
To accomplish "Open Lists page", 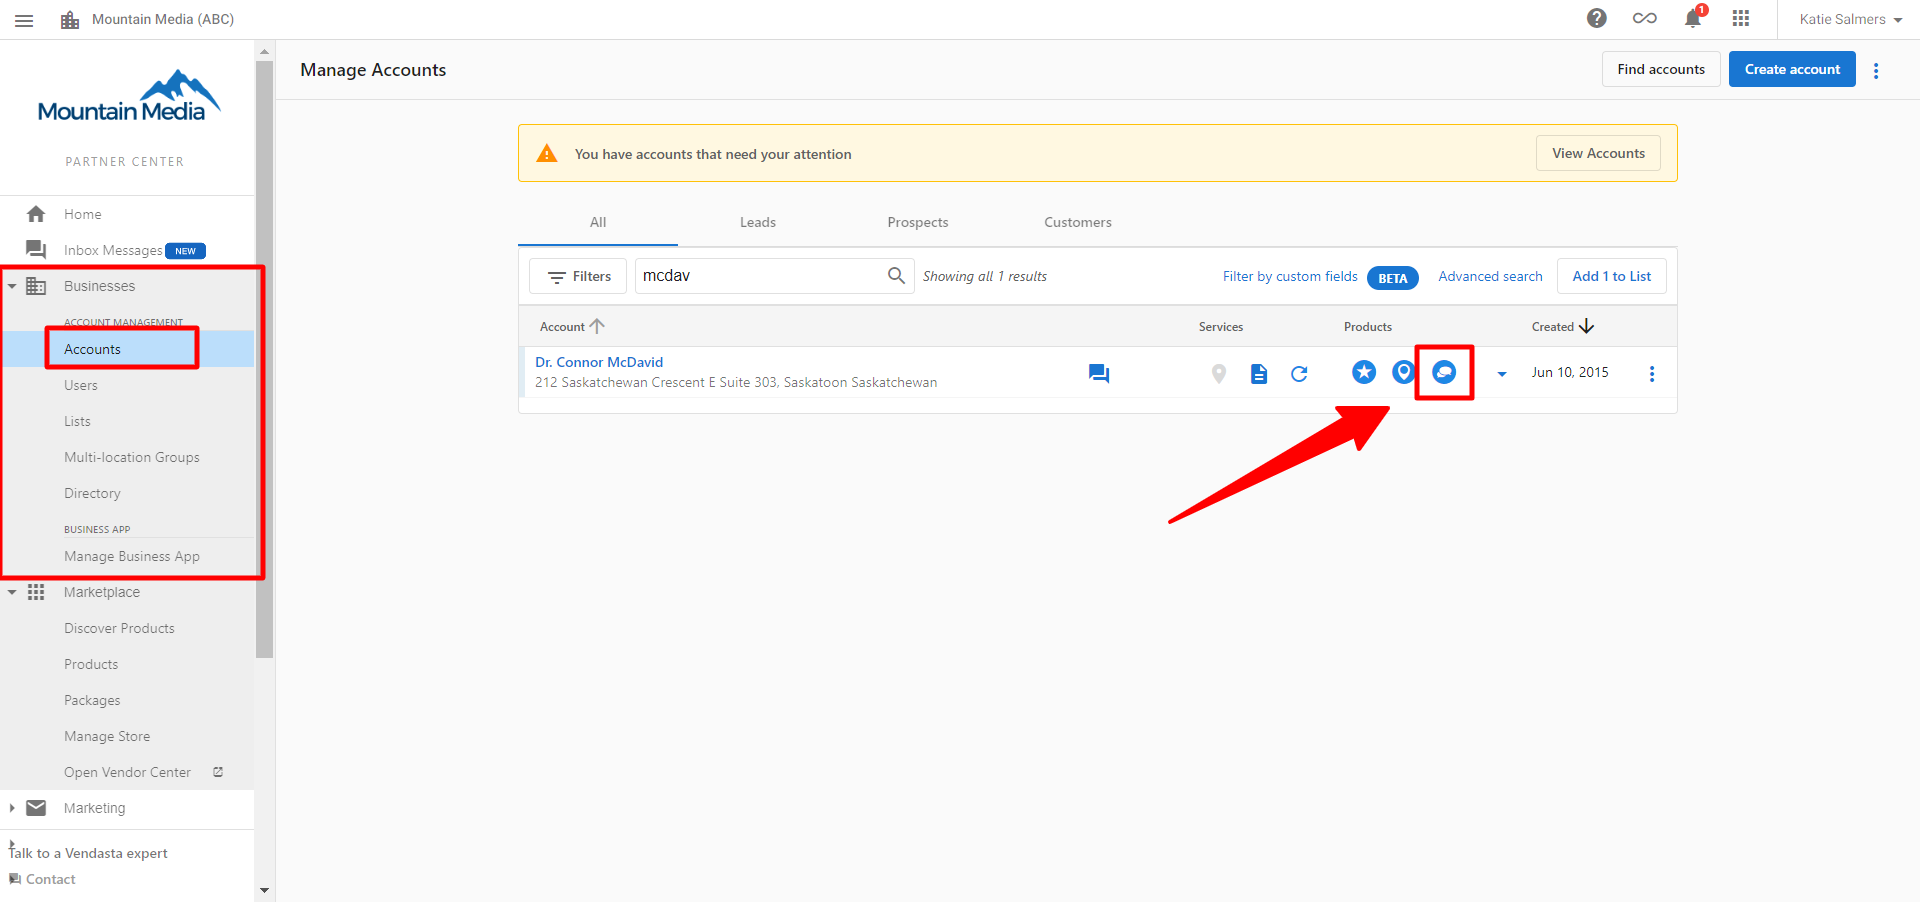I will pyautogui.click(x=77, y=421).
